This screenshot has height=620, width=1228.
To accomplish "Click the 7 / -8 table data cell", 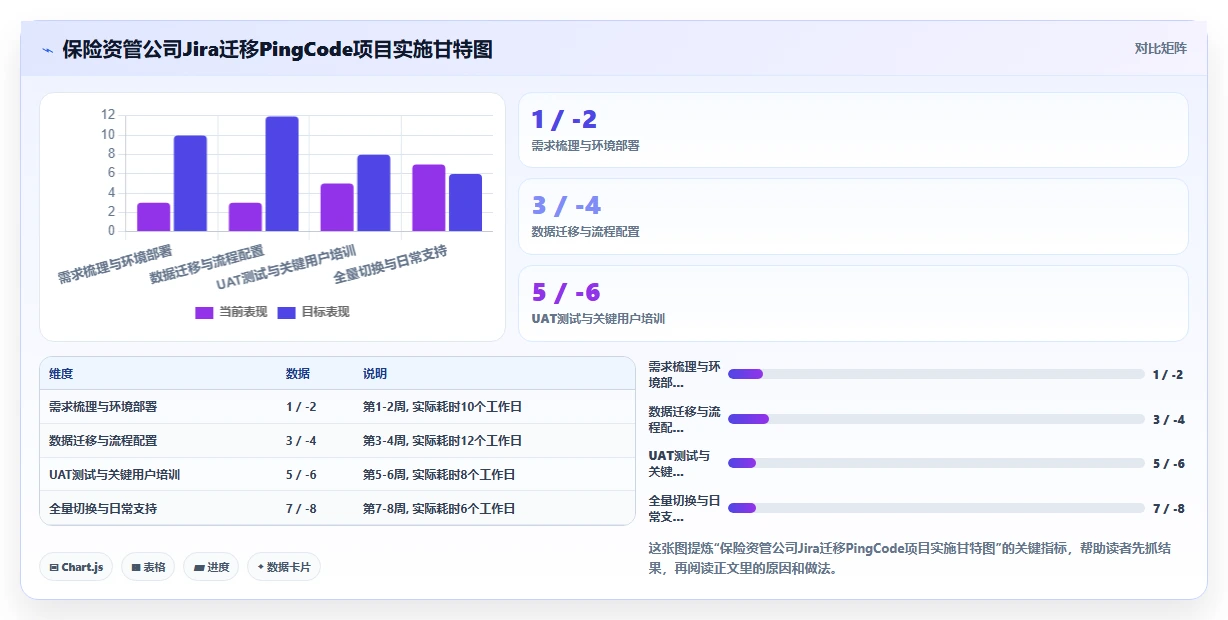I will click(x=315, y=509).
